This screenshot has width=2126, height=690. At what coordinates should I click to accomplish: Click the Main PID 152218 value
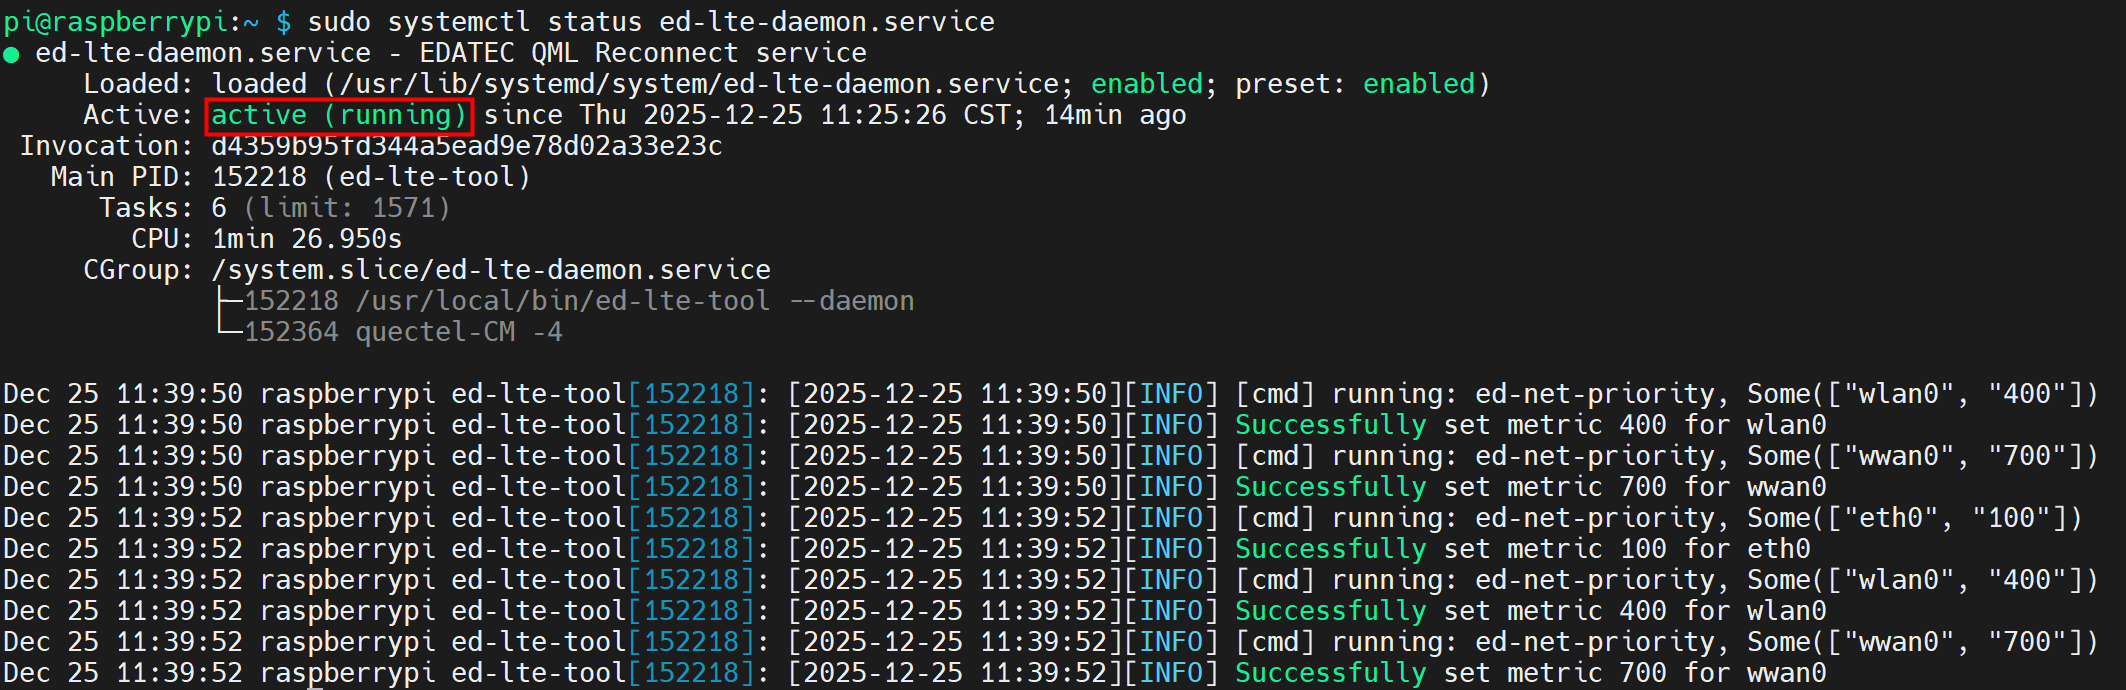[259, 177]
